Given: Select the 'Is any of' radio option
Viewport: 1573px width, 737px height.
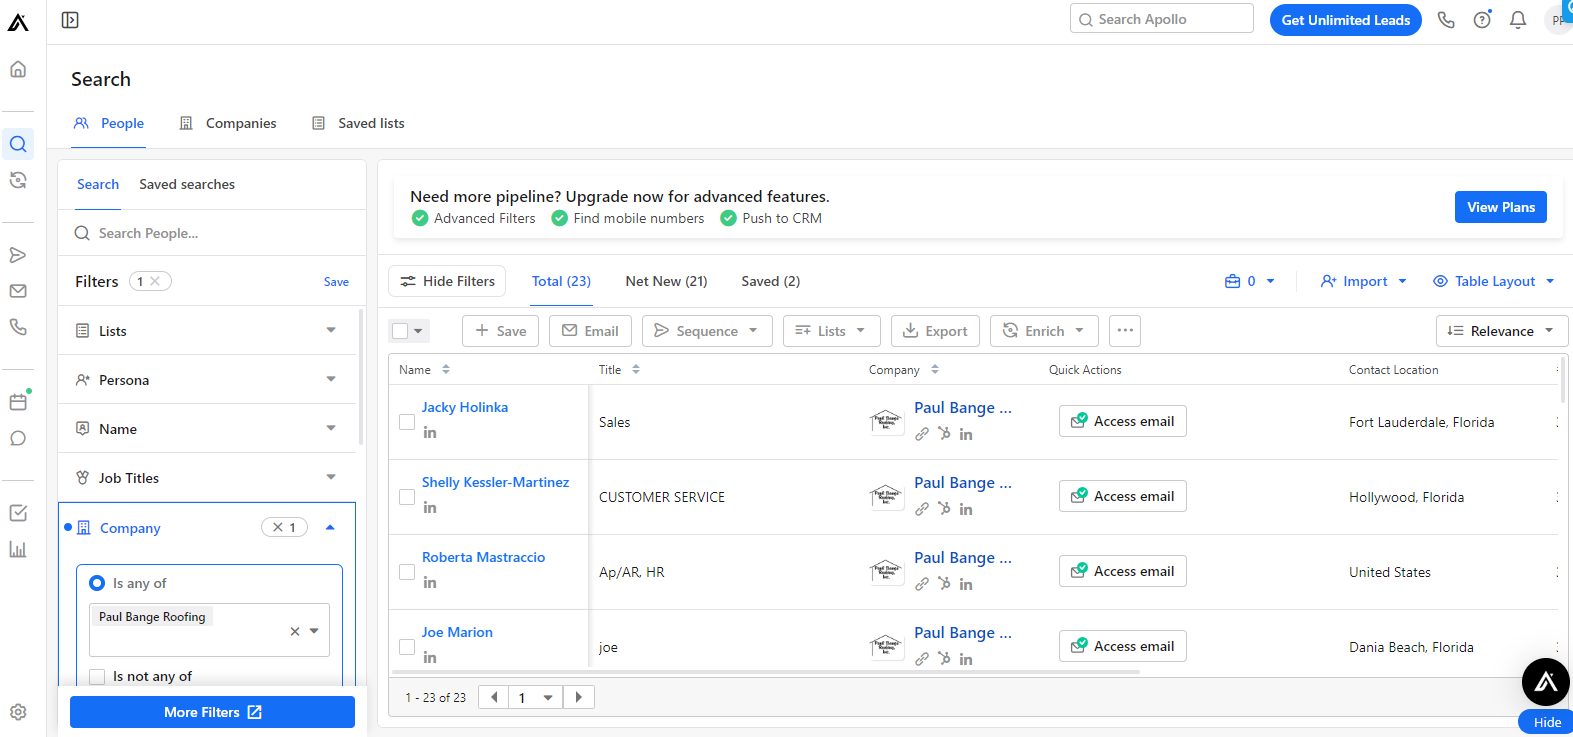Looking at the screenshot, I should [97, 583].
